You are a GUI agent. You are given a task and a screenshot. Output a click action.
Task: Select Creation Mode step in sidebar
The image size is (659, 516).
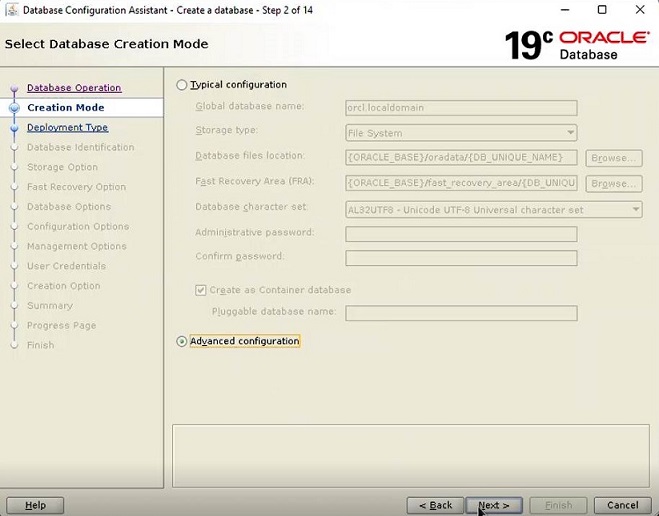pyautogui.click(x=66, y=108)
